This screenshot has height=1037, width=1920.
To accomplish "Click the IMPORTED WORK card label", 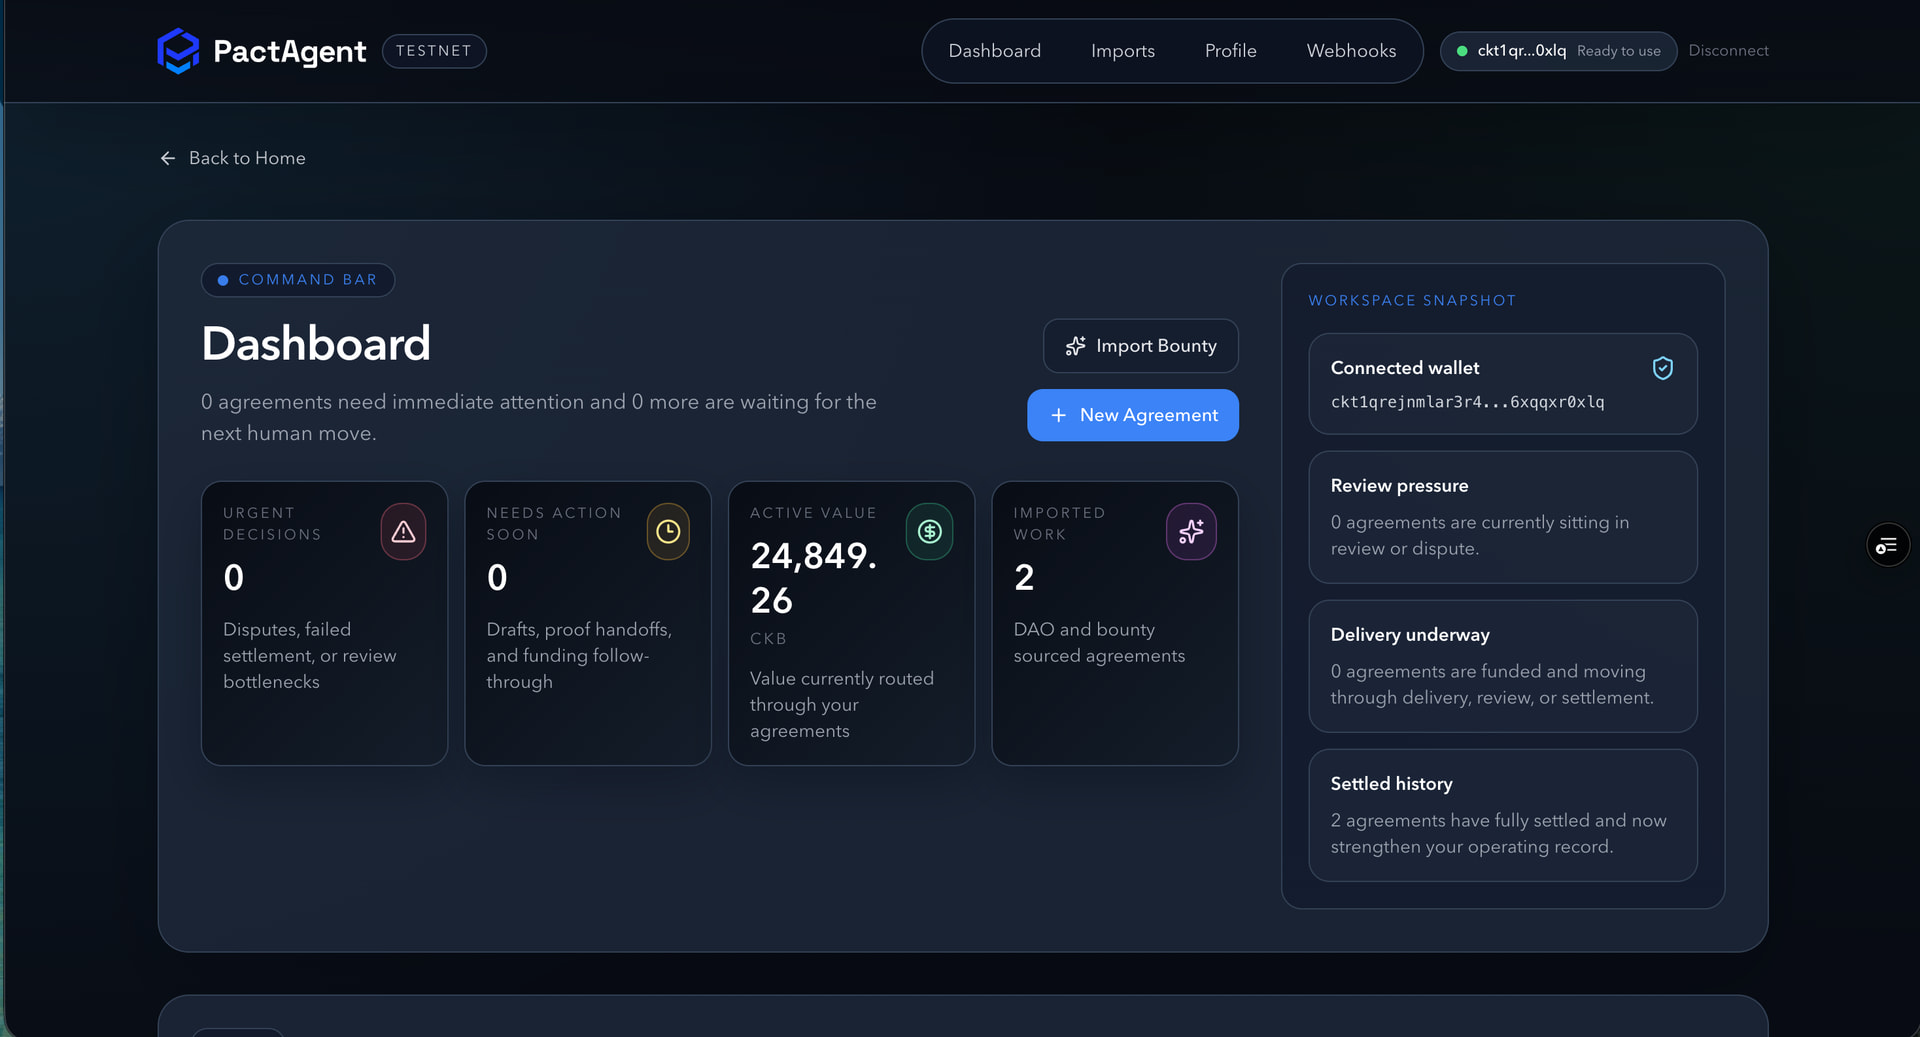I will point(1059,524).
